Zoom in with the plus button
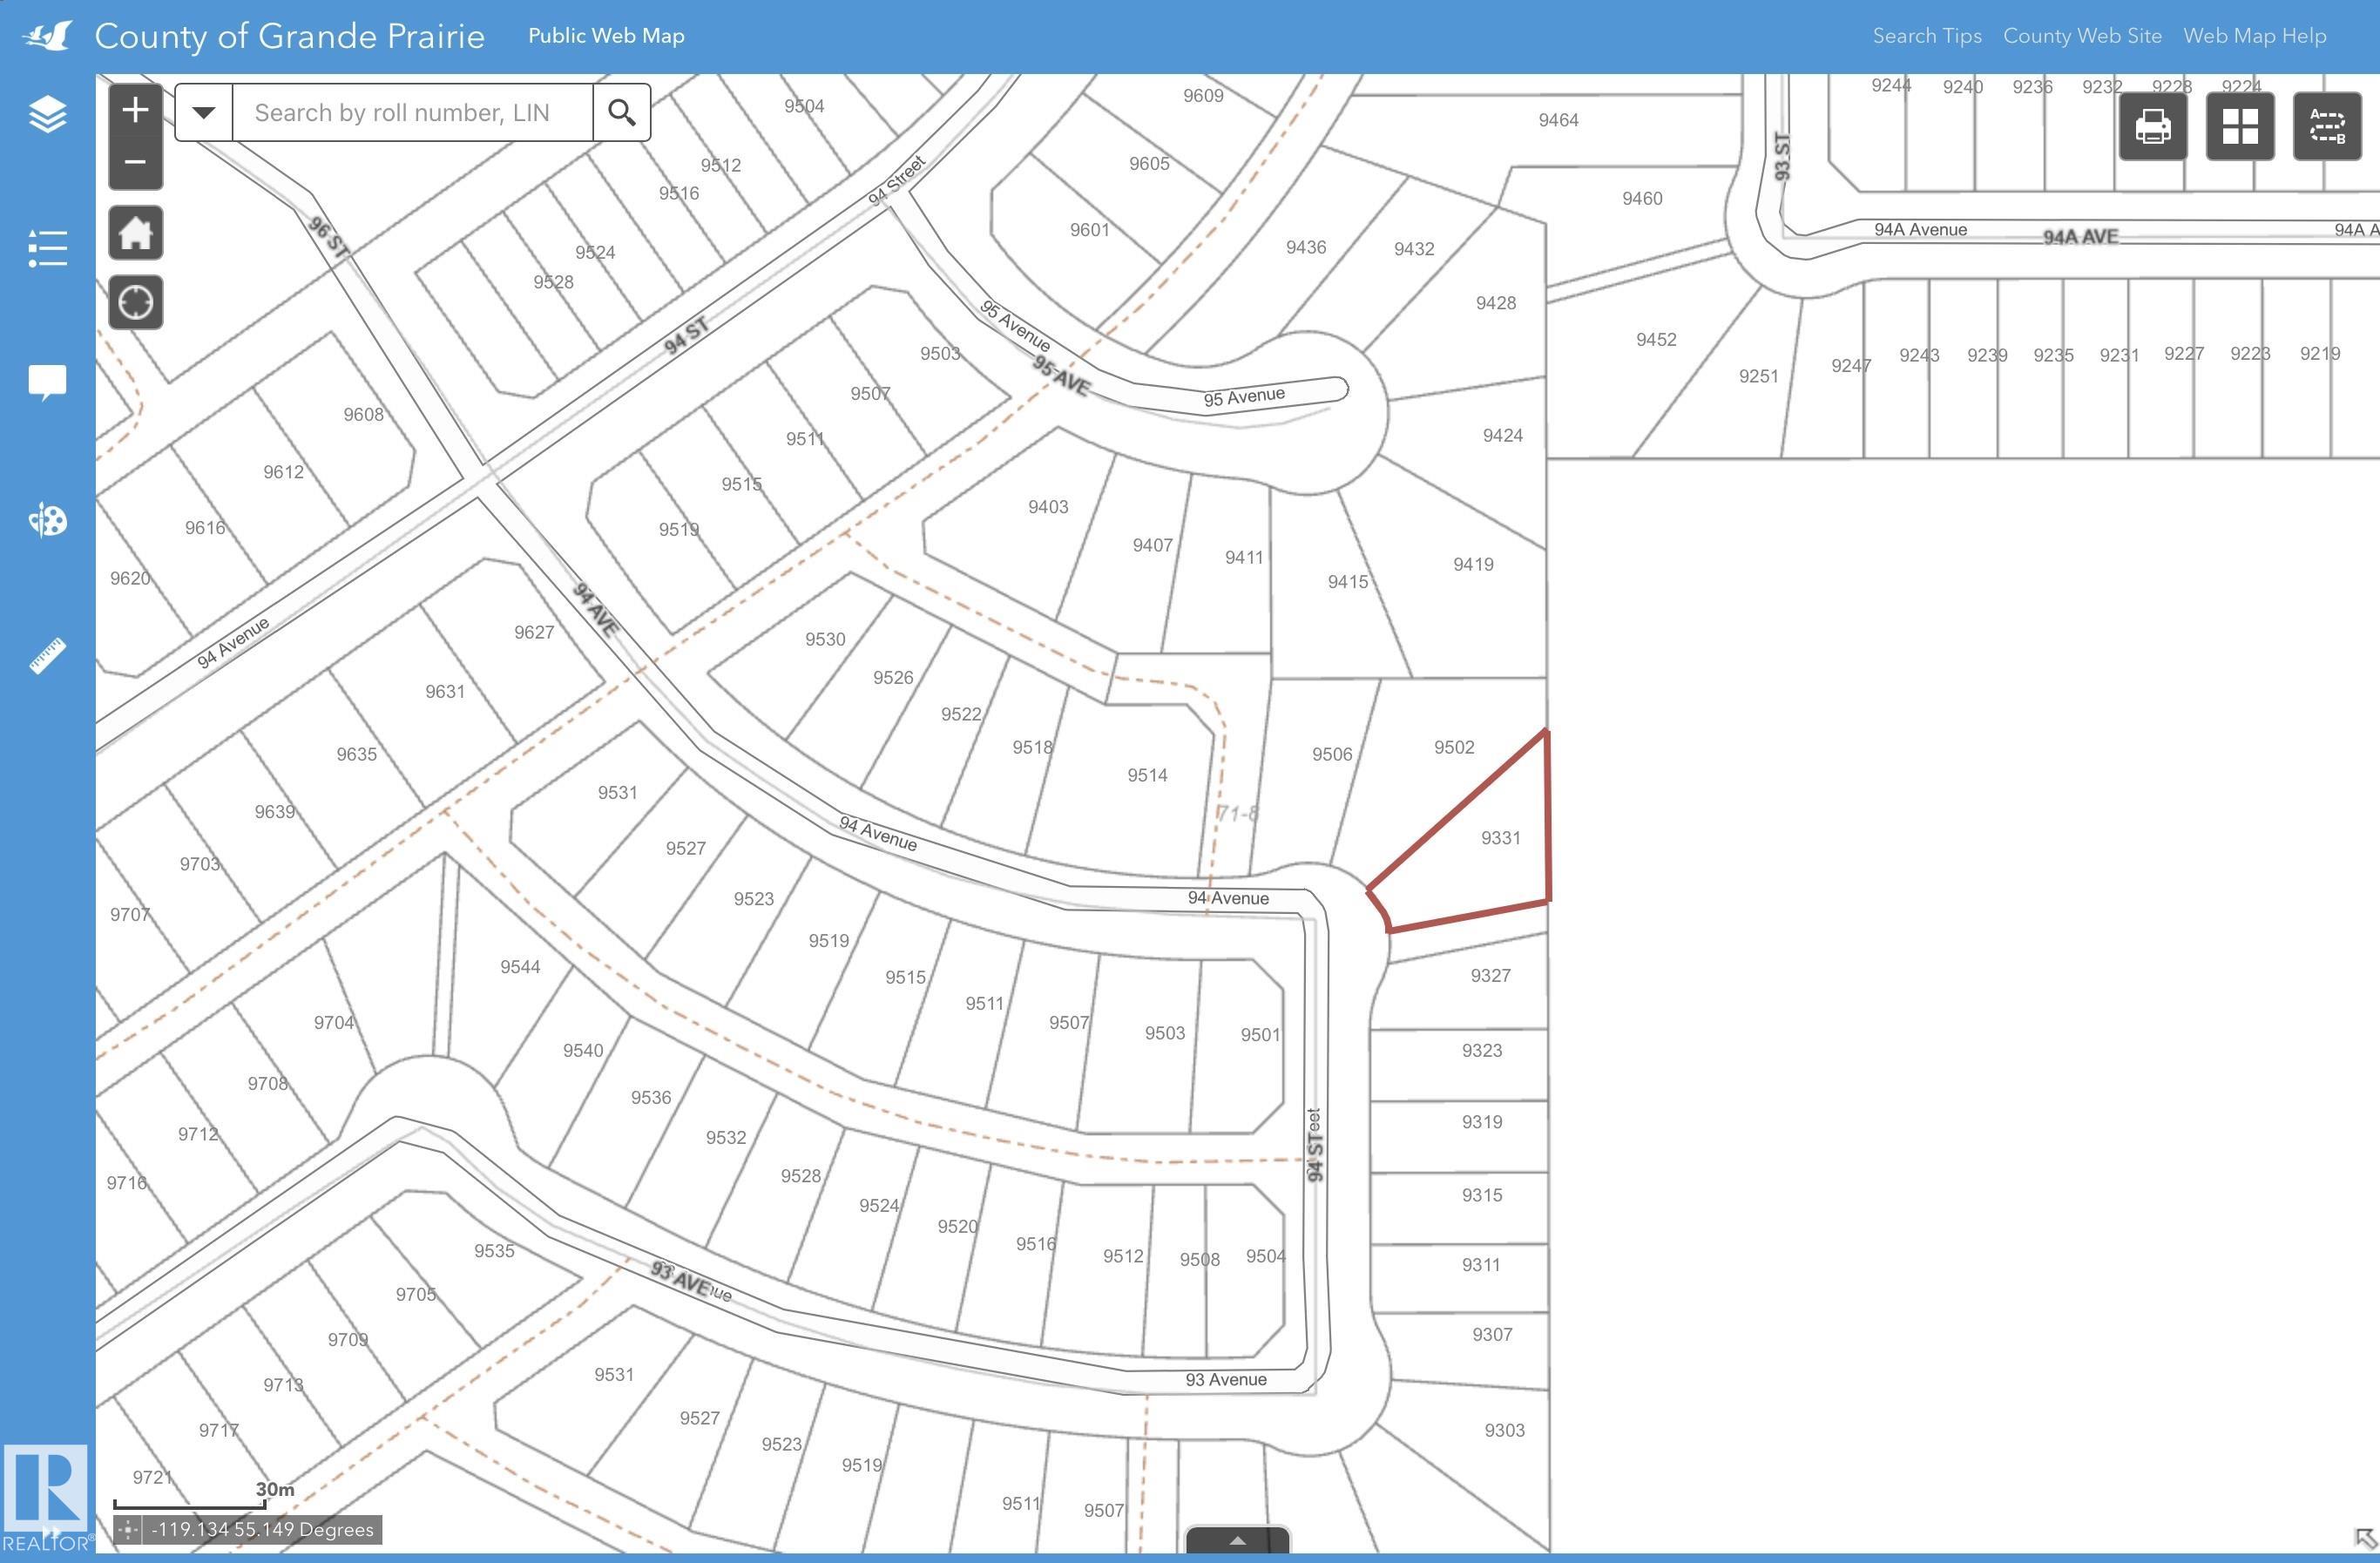The image size is (2380, 1563). tap(135, 110)
